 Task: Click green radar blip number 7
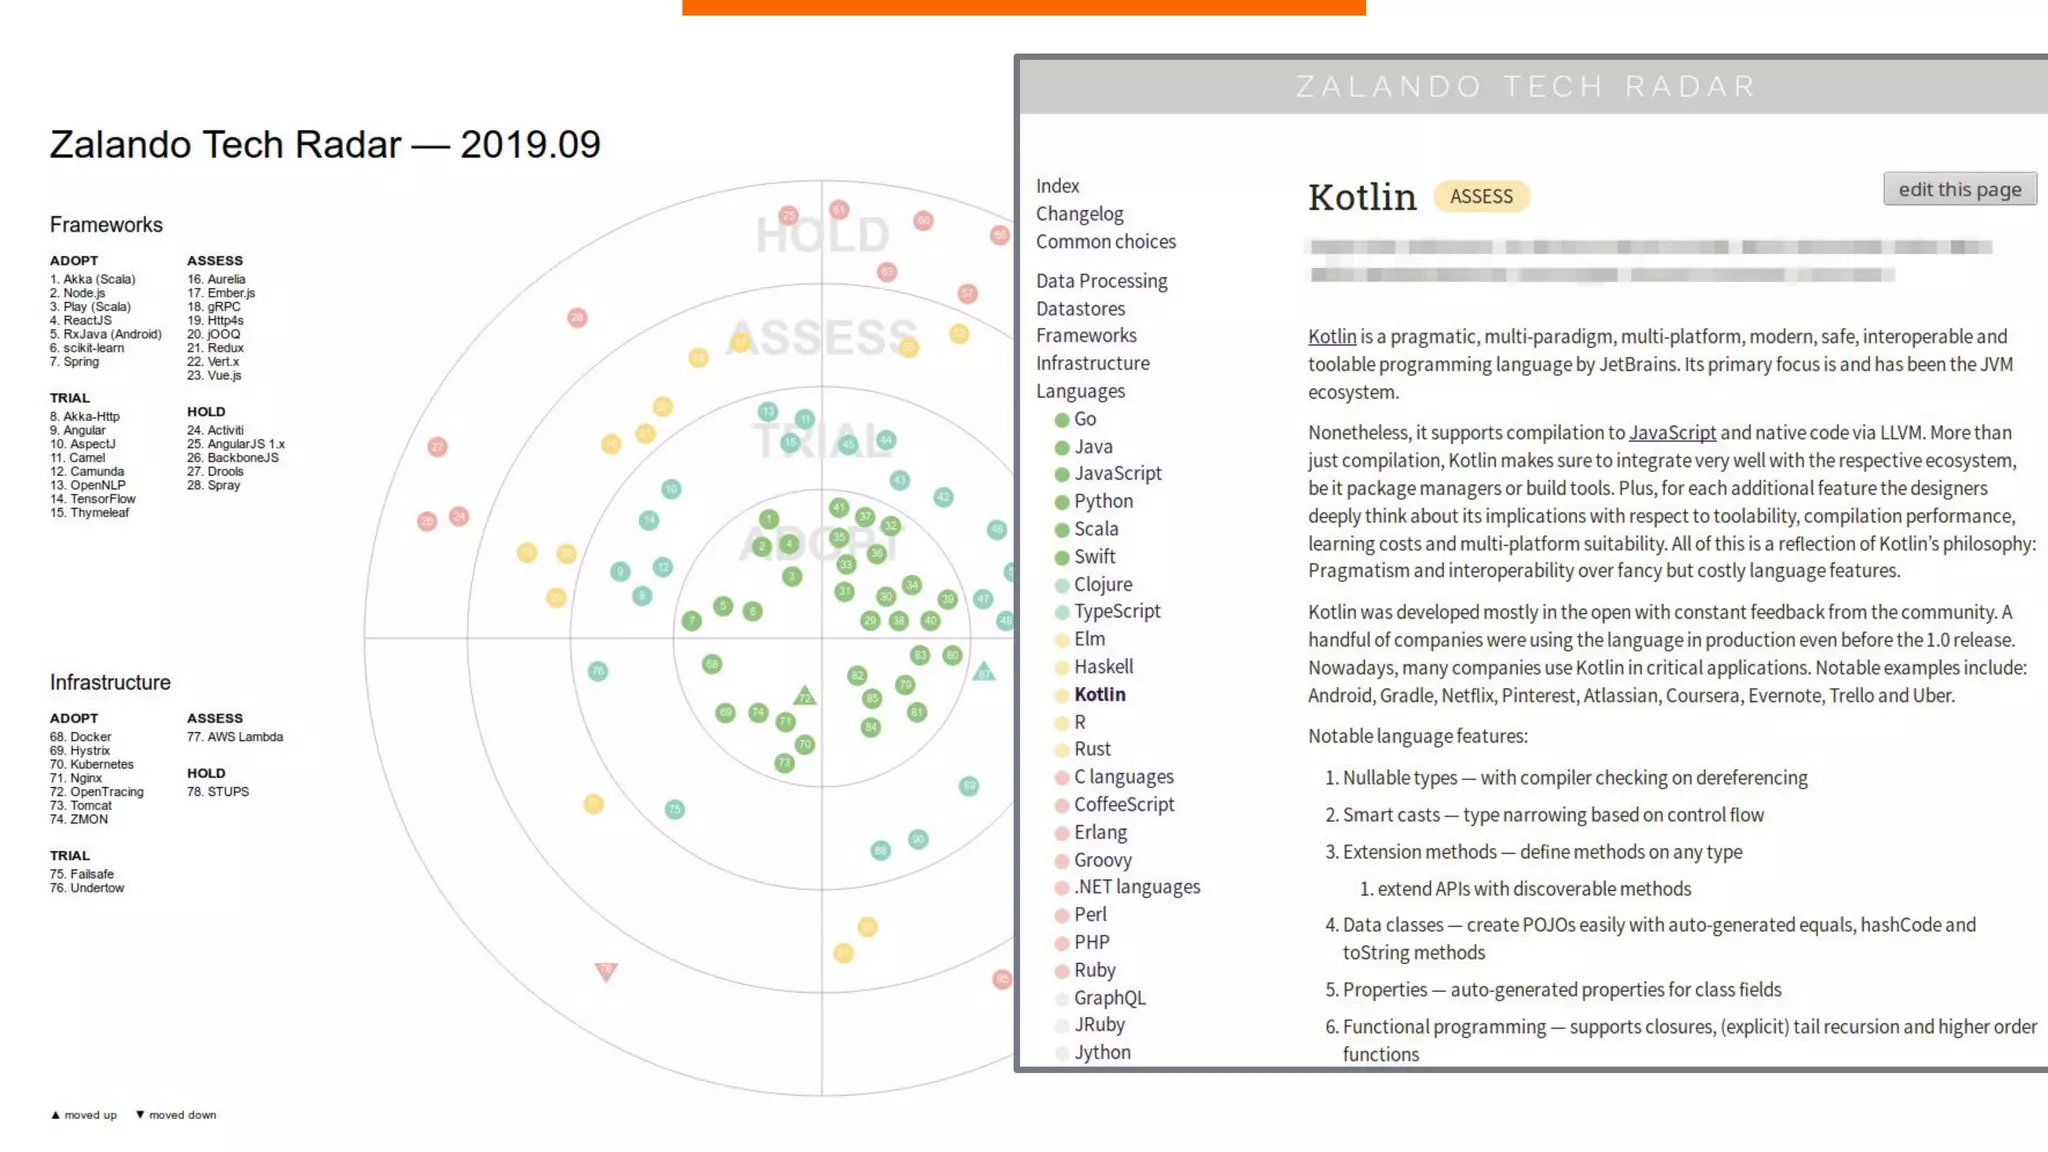691,621
